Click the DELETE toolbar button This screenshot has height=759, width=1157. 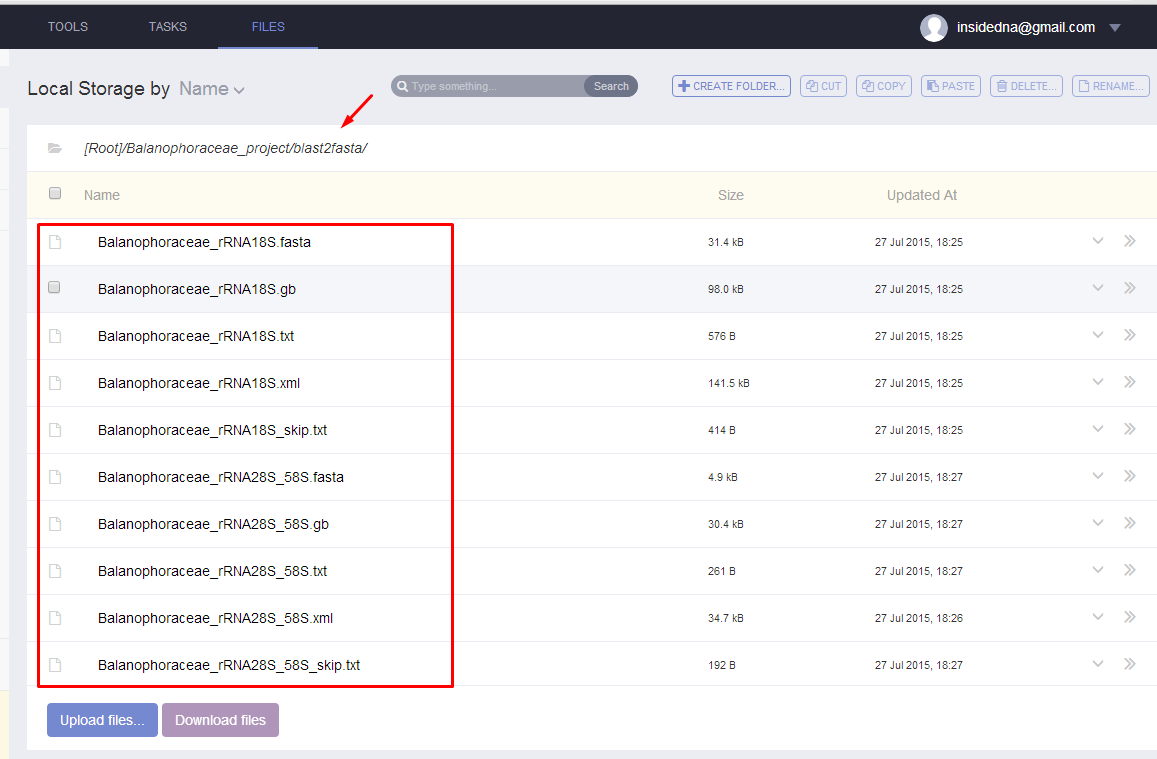tap(1026, 86)
